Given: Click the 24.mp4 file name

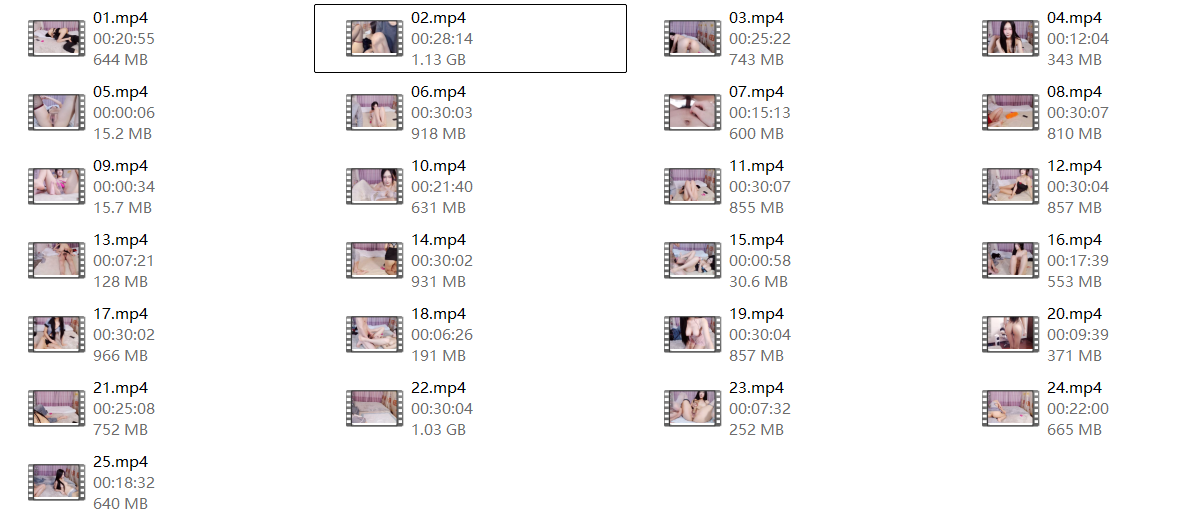Looking at the screenshot, I should (x=1075, y=388).
